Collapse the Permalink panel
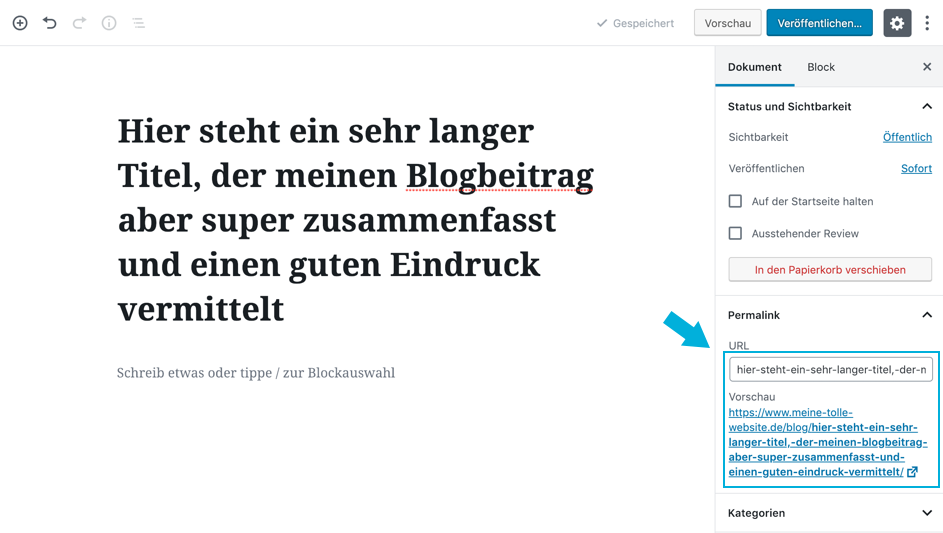 (829, 315)
